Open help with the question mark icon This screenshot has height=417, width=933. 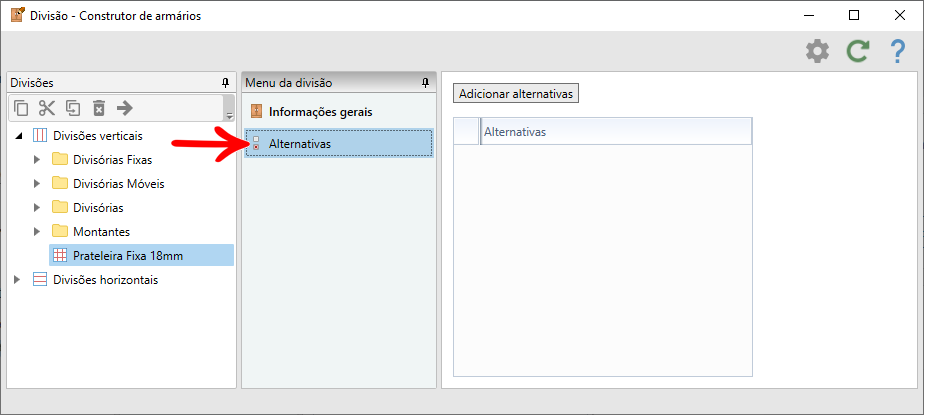897,52
